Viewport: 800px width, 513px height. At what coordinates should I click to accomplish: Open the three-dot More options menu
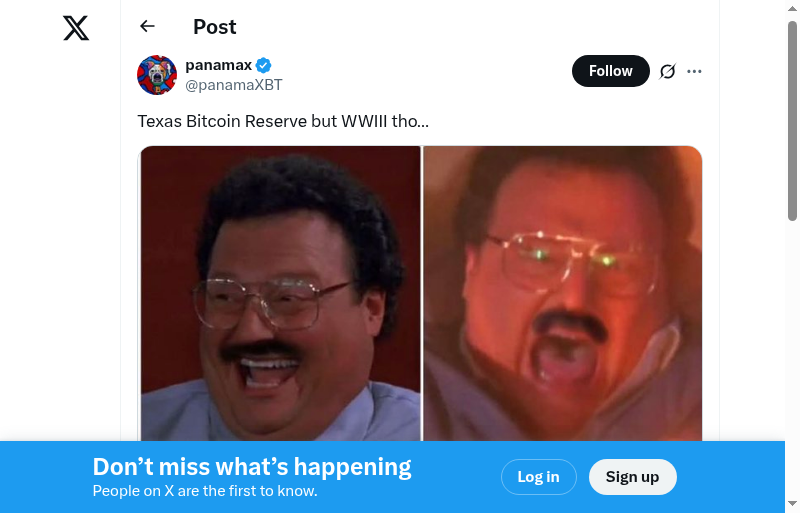[x=694, y=71]
